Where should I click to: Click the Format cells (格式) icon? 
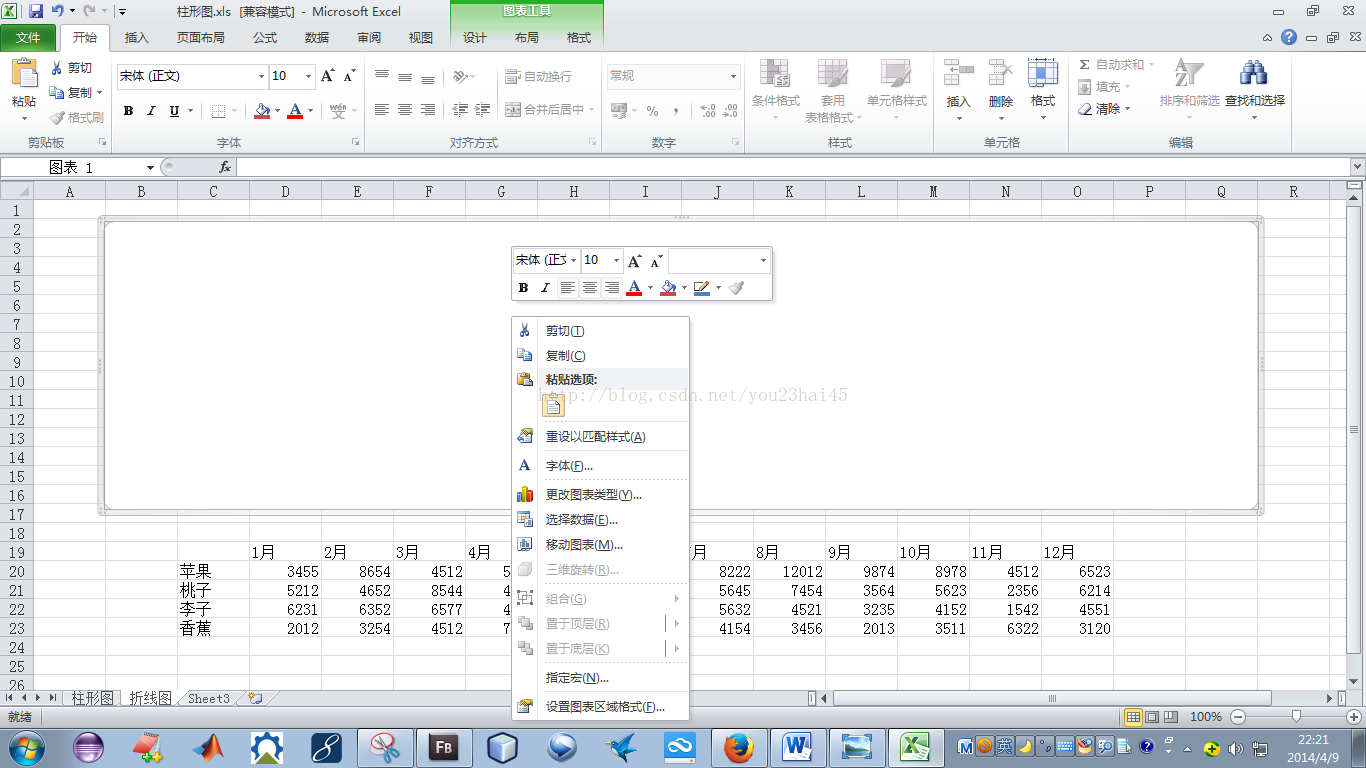[1043, 72]
